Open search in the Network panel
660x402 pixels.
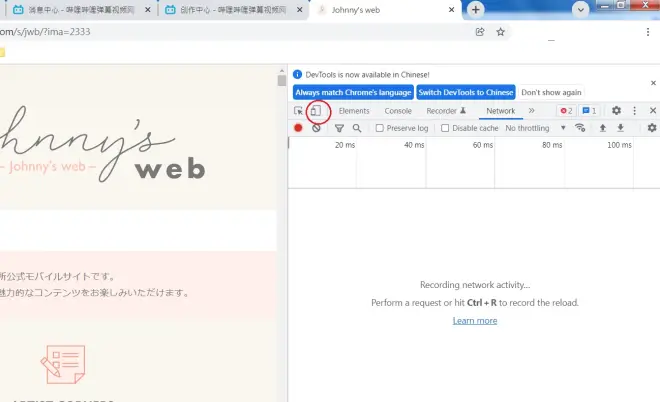tap(357, 128)
